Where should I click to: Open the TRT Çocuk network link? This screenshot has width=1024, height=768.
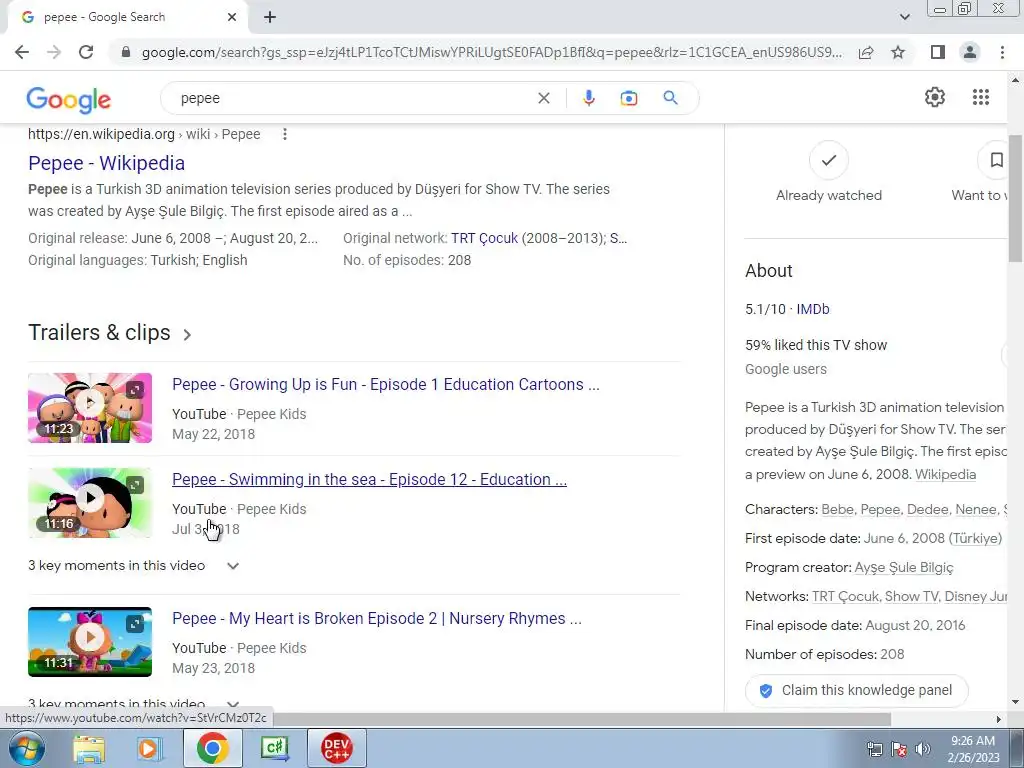pyautogui.click(x=484, y=238)
